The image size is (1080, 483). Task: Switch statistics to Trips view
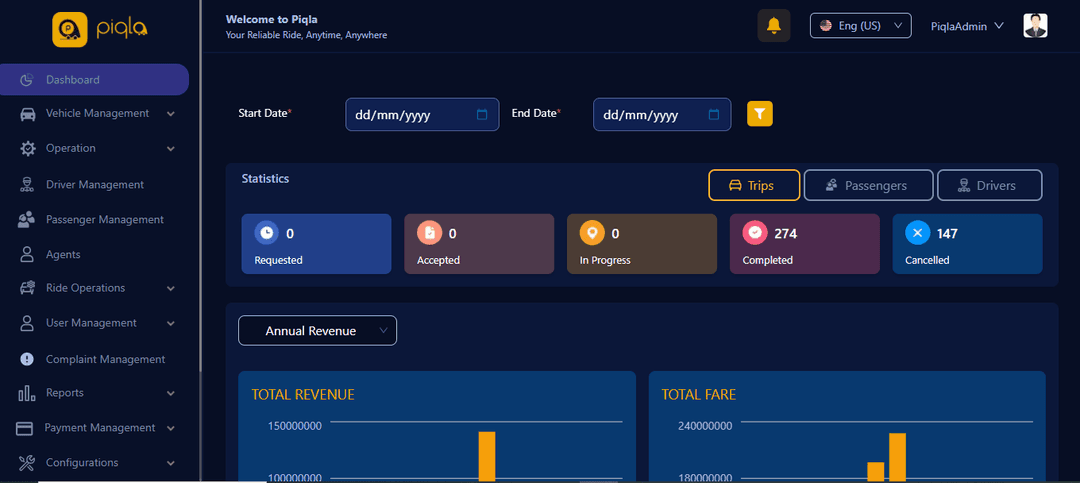tap(754, 185)
